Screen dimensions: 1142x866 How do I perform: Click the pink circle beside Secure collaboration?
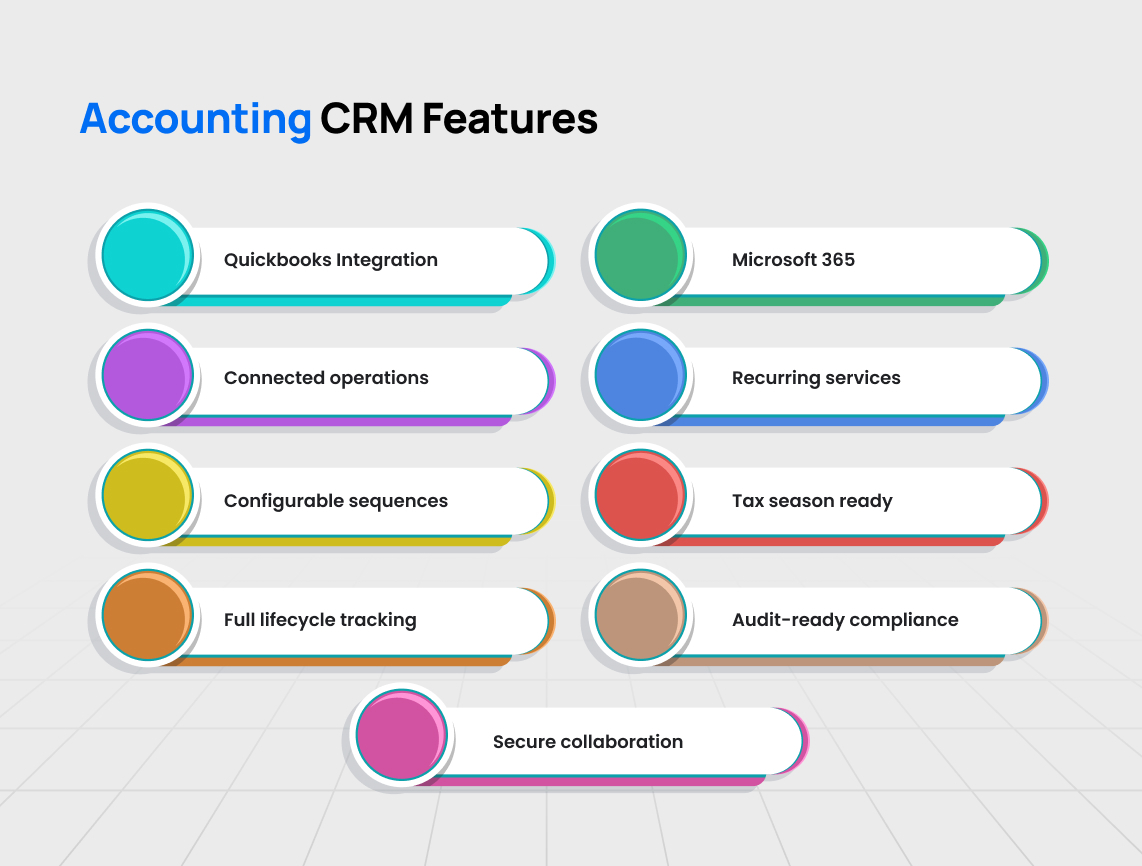[402, 735]
